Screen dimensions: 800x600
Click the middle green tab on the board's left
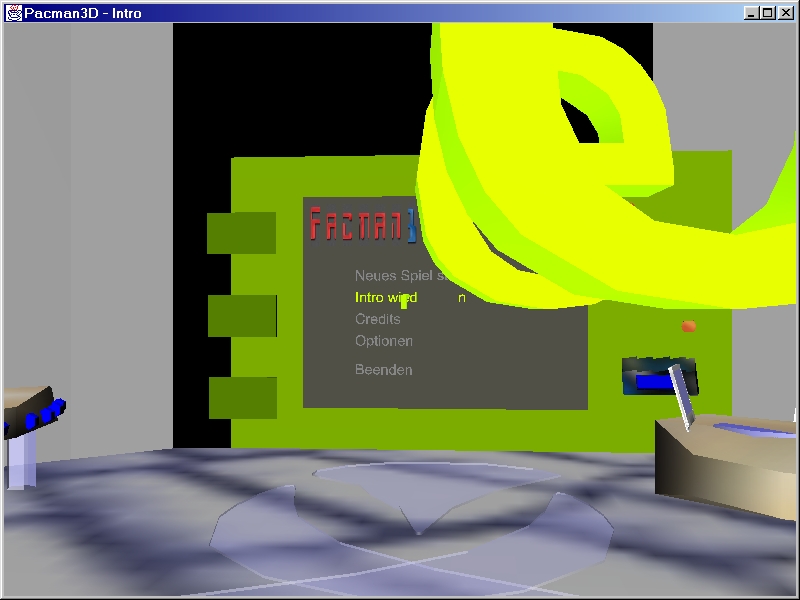242,316
